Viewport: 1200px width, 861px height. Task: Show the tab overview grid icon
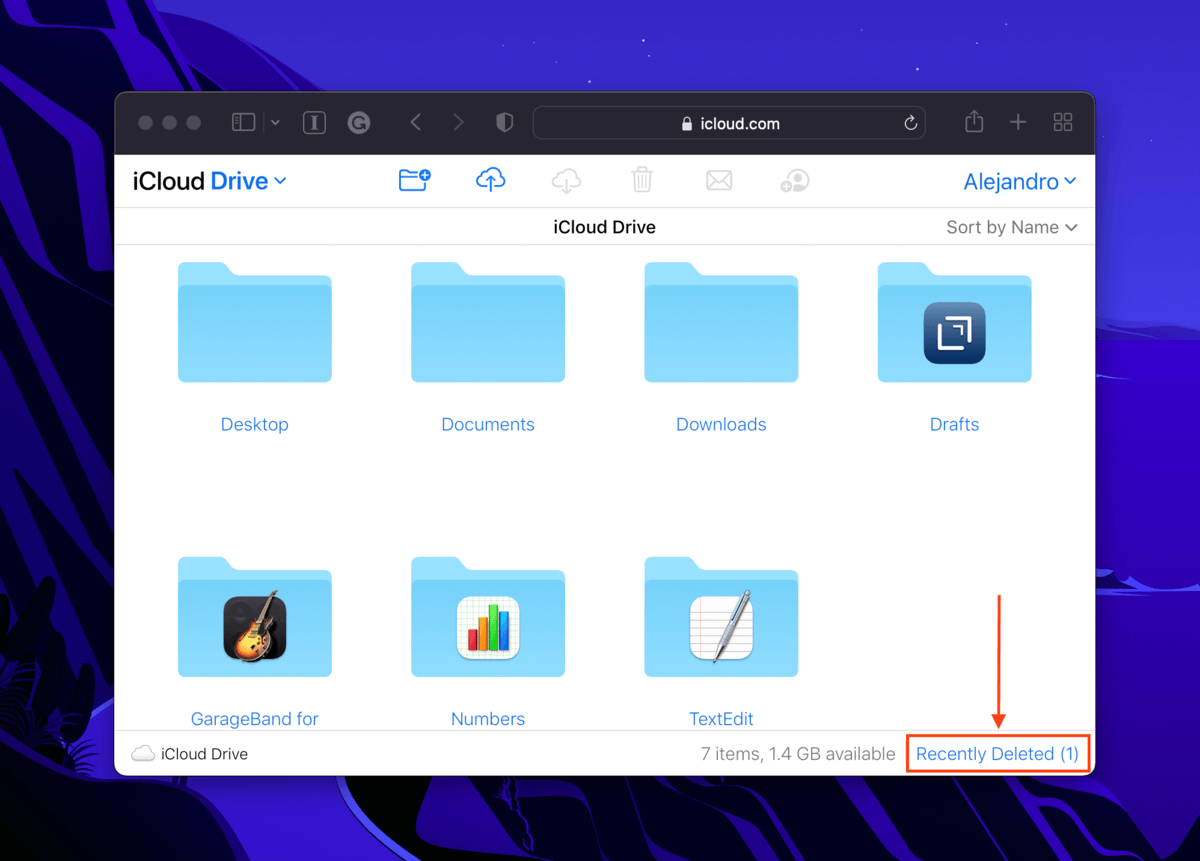pyautogui.click(x=1063, y=122)
